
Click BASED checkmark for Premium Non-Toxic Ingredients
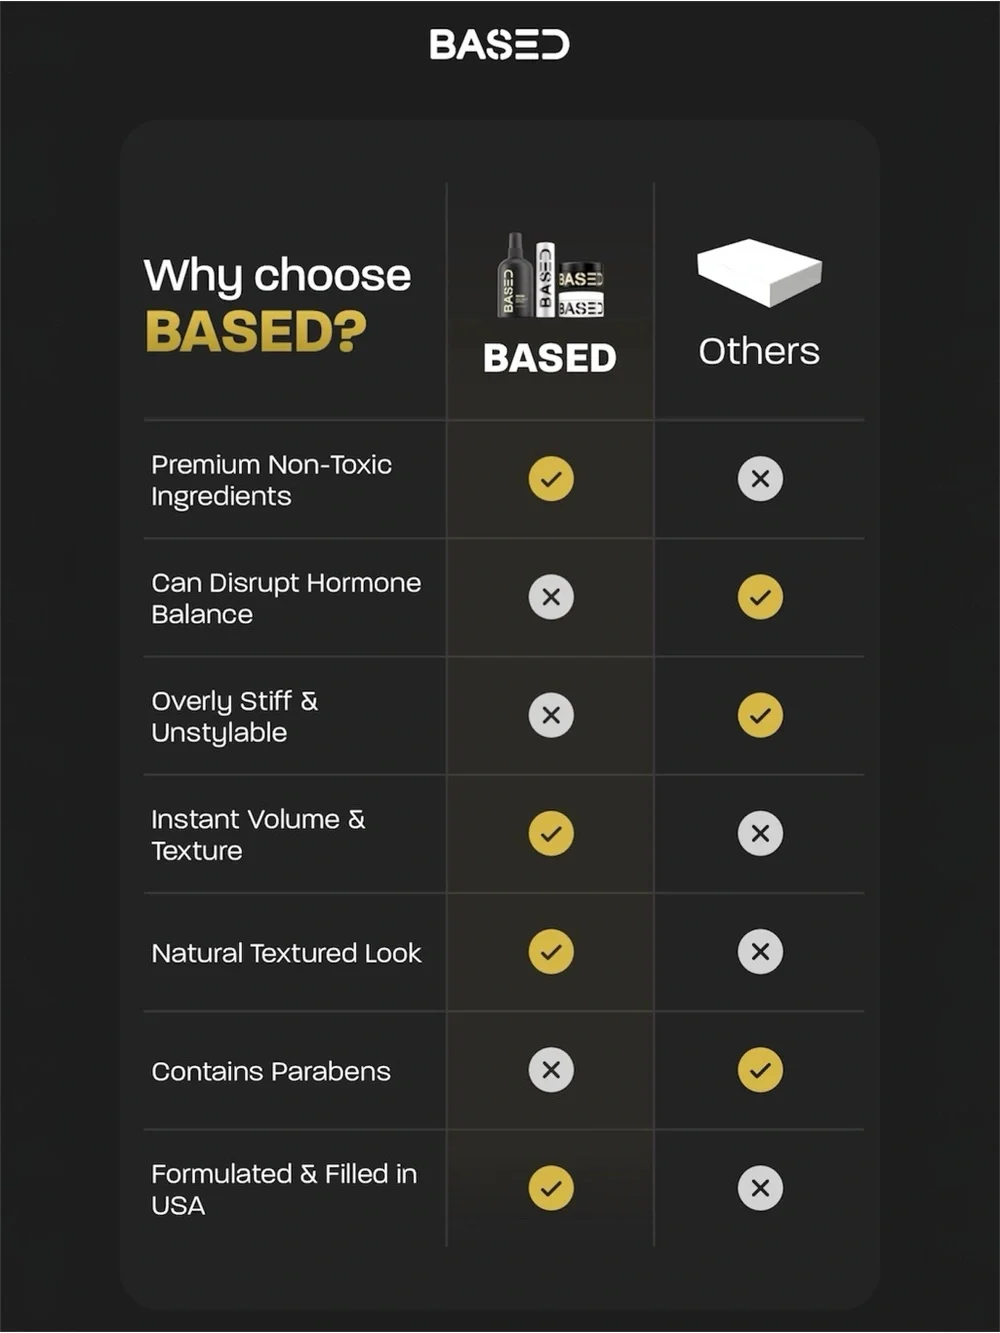[551, 479]
